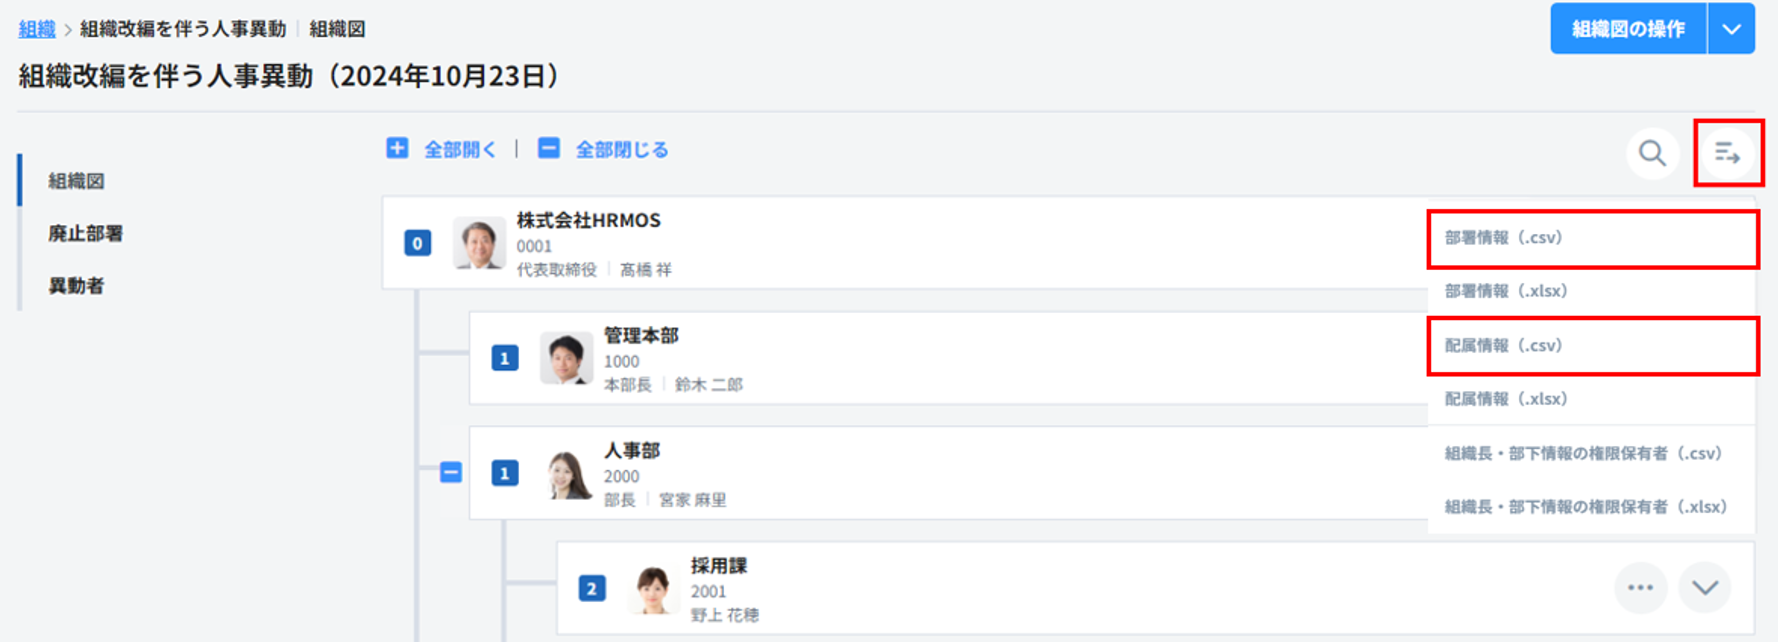Download 組織長・部下情報の権限保有者 (.csv)

point(1583,453)
